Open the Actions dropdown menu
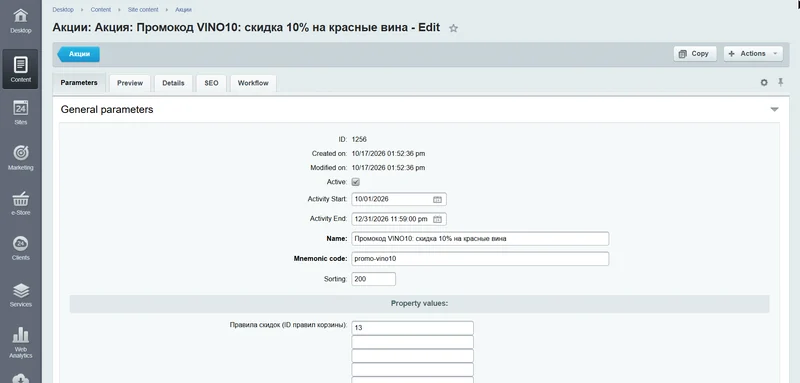Image resolution: width=800 pixels, height=383 pixels. [x=753, y=54]
